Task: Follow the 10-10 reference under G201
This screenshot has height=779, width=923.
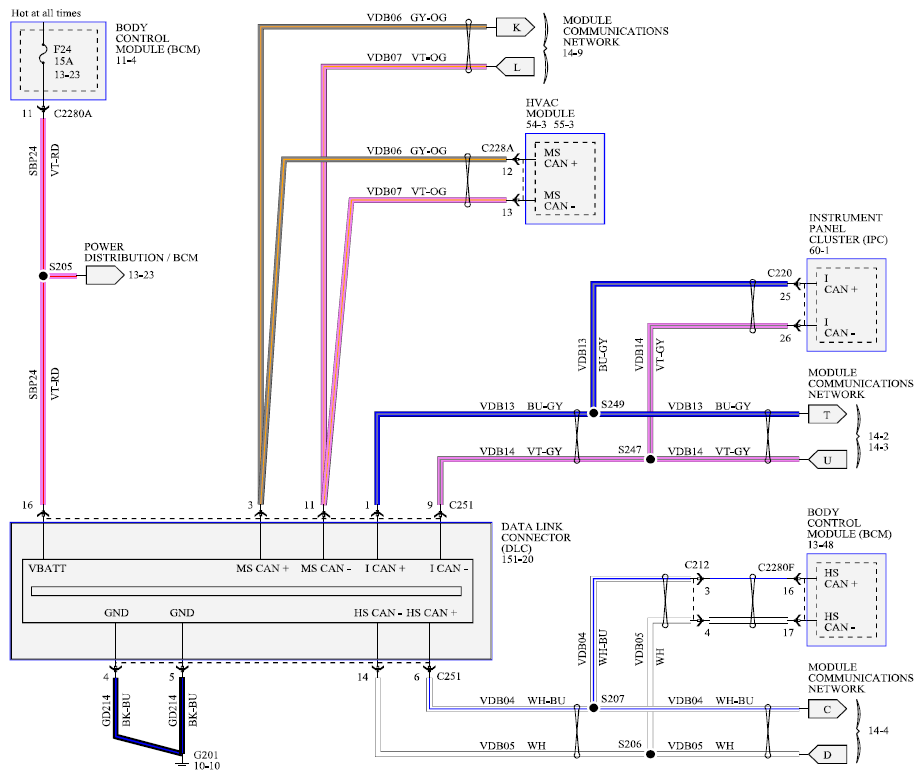Action: click(207, 767)
